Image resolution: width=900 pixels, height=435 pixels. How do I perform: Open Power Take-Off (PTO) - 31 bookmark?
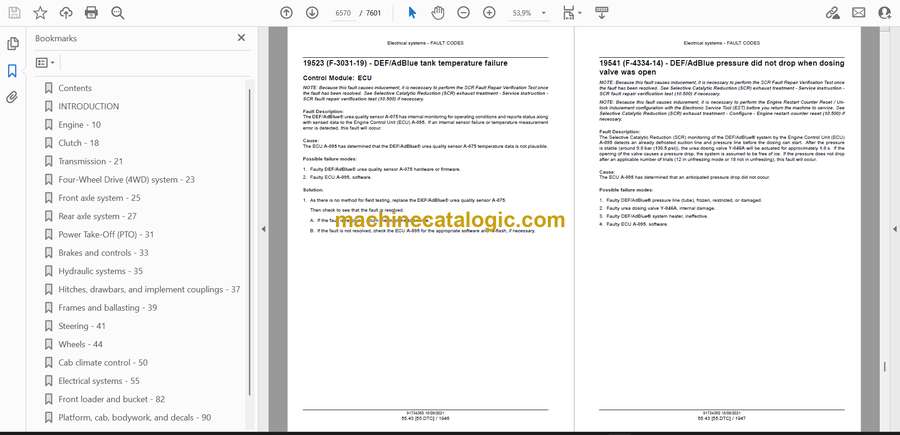click(x=106, y=235)
